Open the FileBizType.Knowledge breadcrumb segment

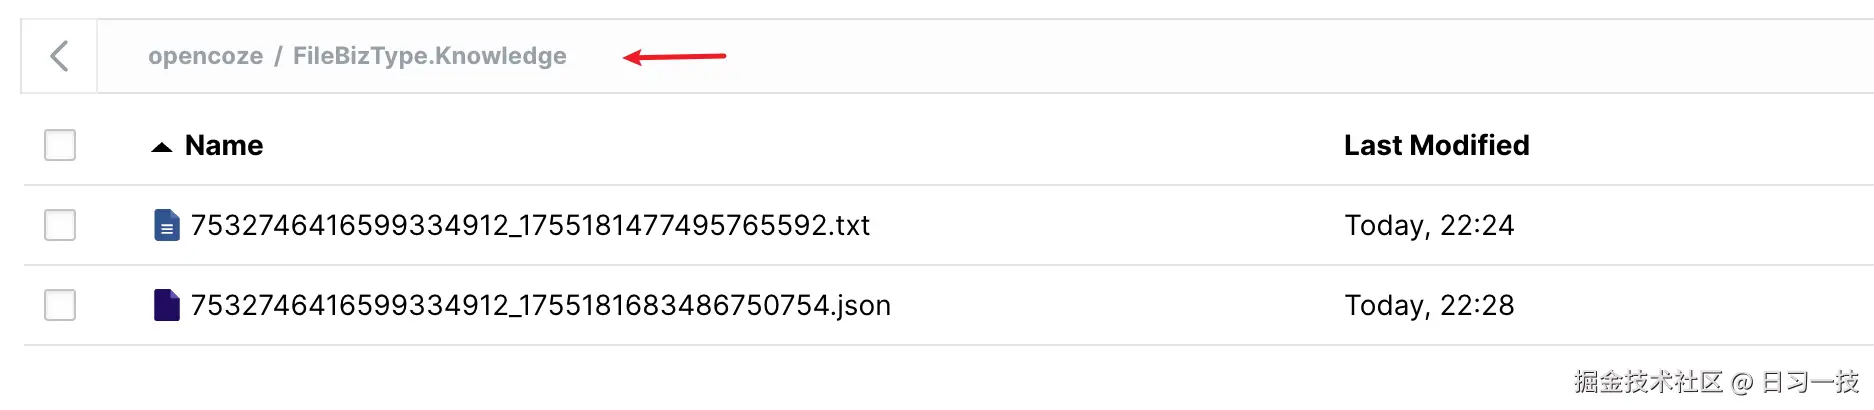[x=429, y=56]
